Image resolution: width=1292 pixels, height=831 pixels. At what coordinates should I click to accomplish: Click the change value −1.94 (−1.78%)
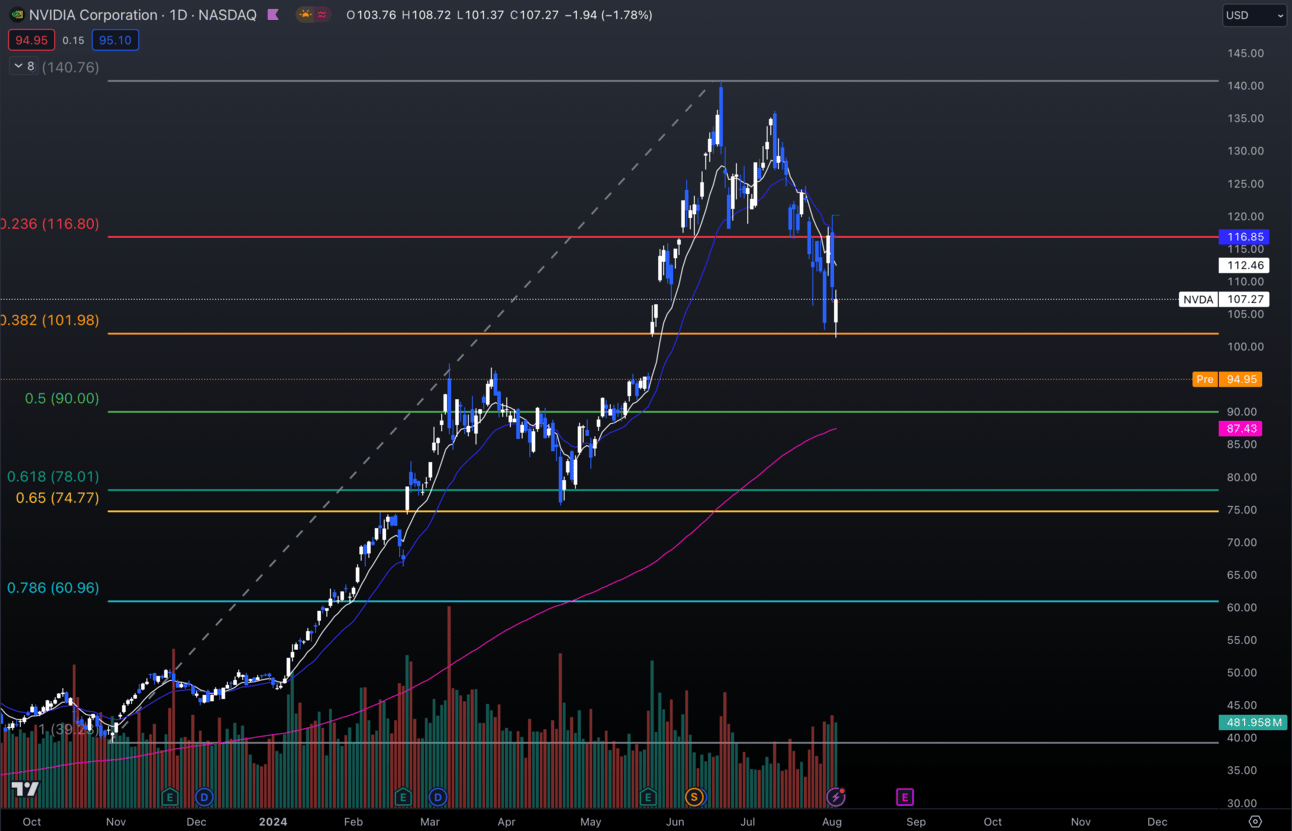click(609, 15)
